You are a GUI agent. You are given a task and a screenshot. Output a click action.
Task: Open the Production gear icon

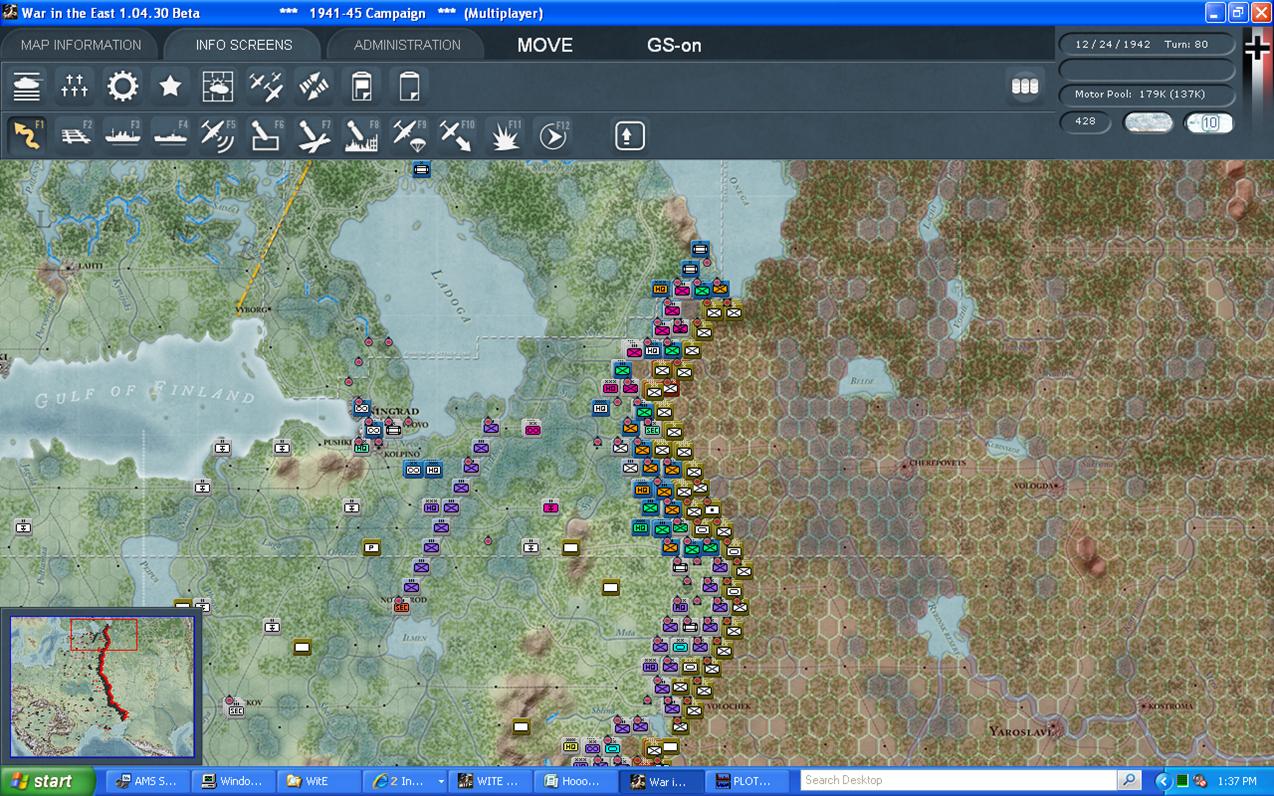click(x=123, y=86)
